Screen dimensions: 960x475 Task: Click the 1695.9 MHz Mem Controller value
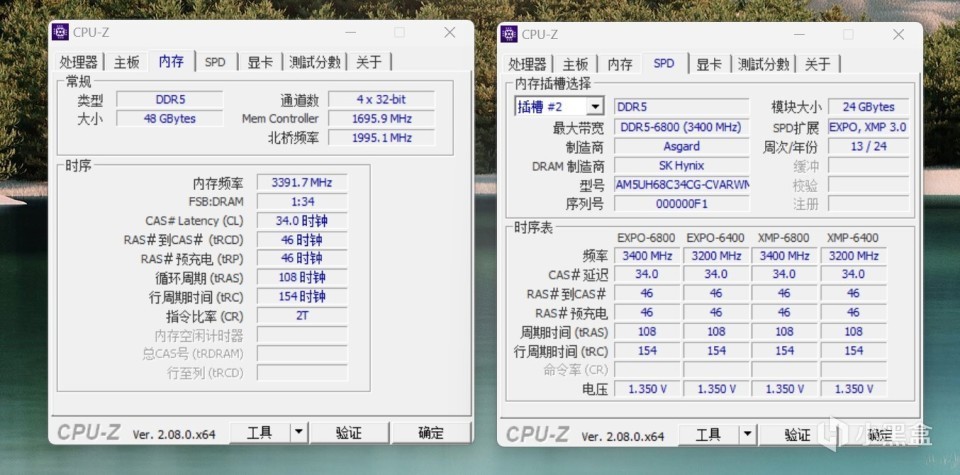click(381, 118)
